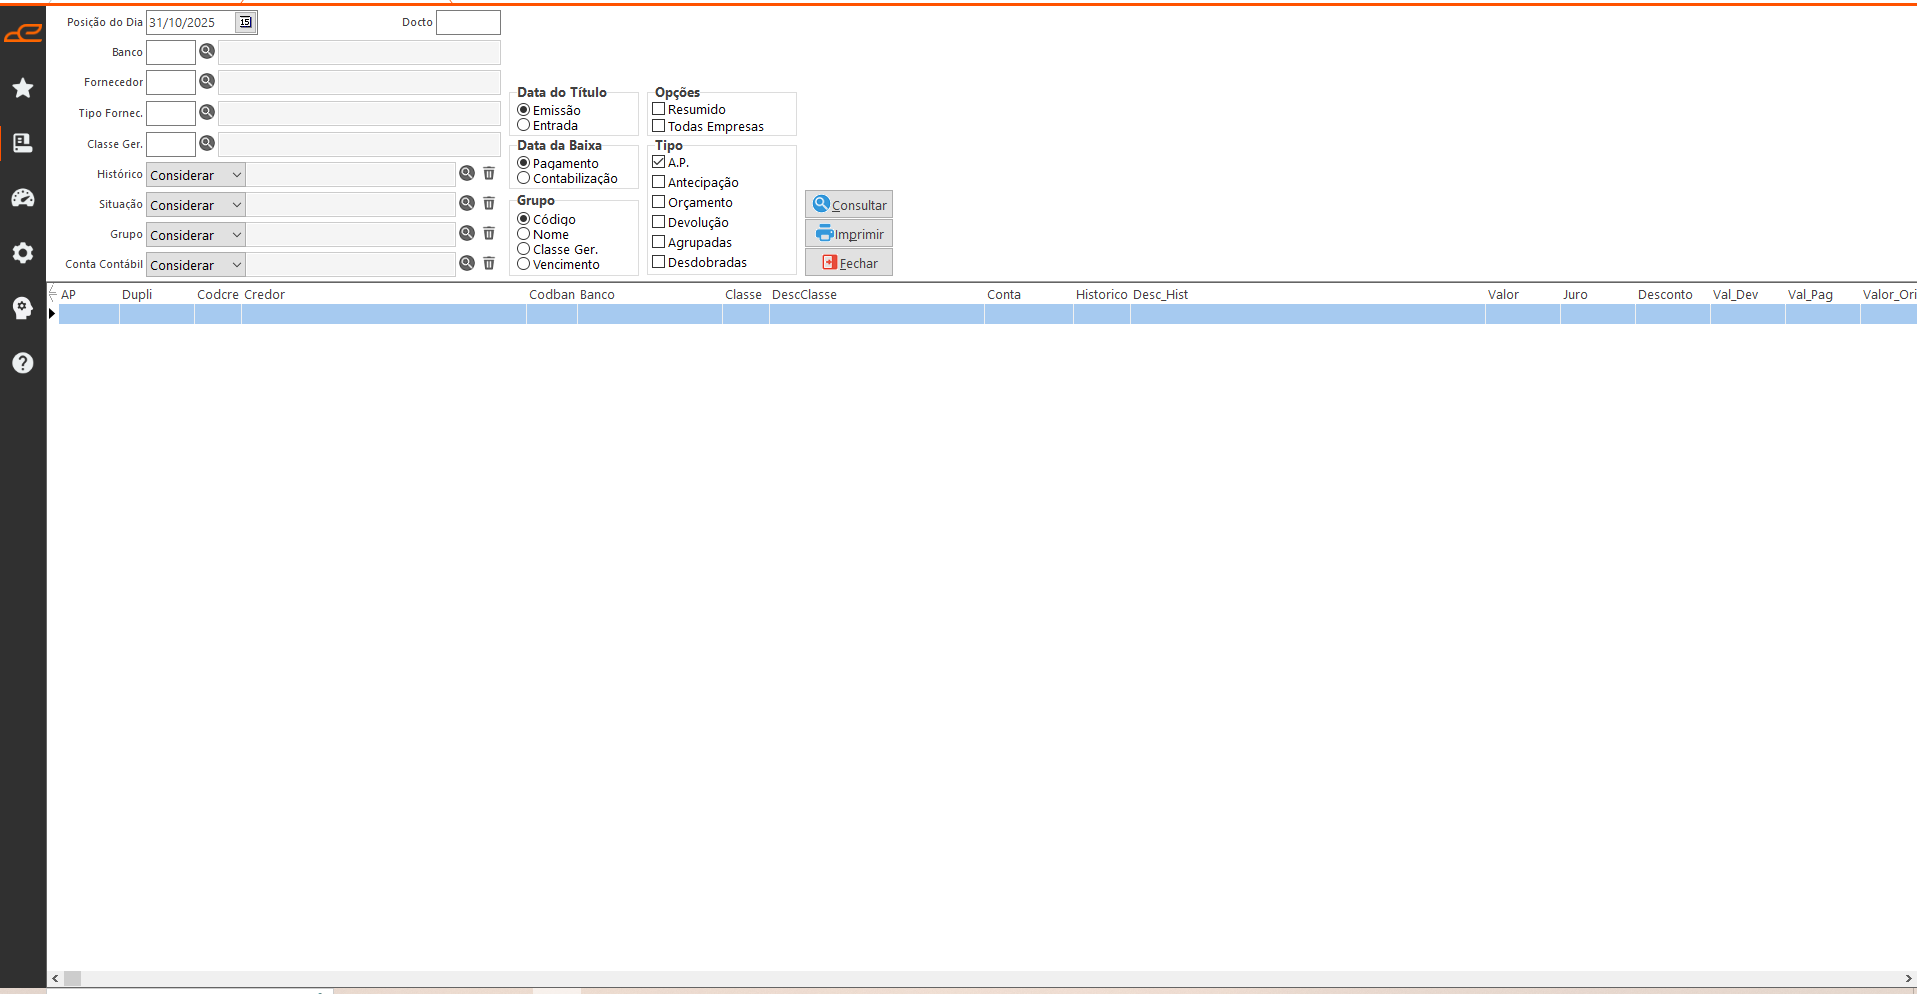Image resolution: width=1917 pixels, height=994 pixels.
Task: Clear the Histórico filter with trash icon
Action: 489,173
